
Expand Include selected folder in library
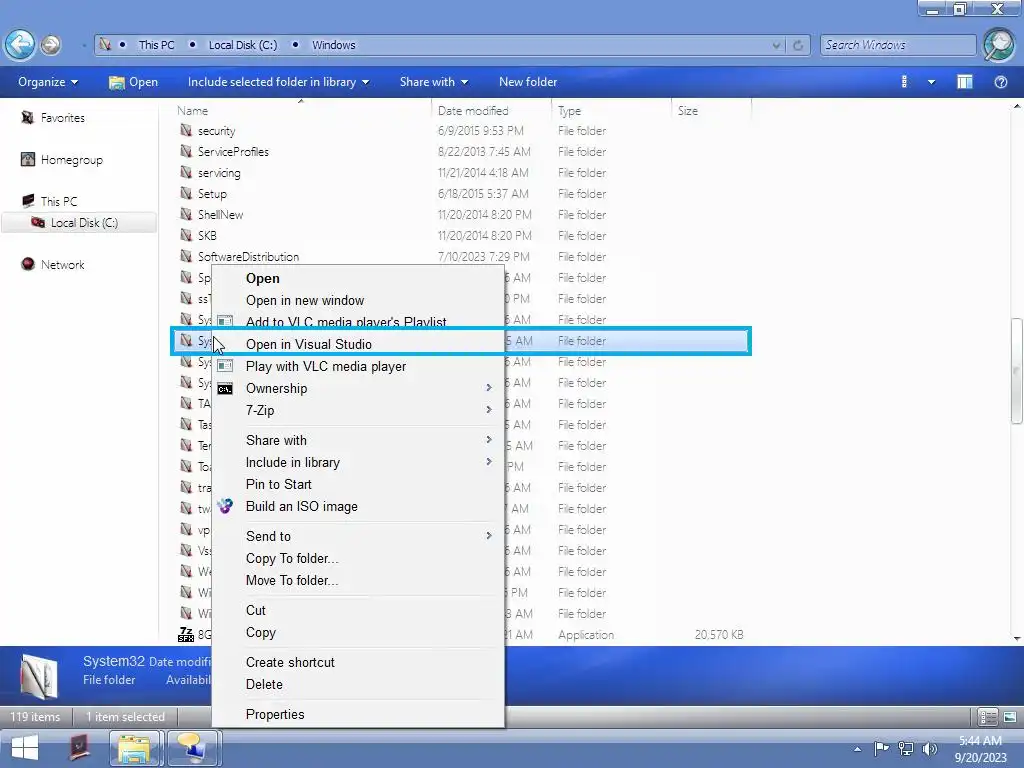coord(278,82)
